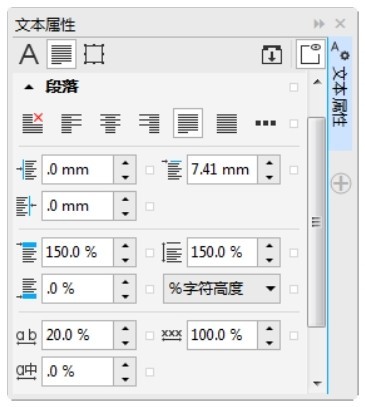
Task: Increase the 7.41 mm first-line indent value
Action: point(269,163)
